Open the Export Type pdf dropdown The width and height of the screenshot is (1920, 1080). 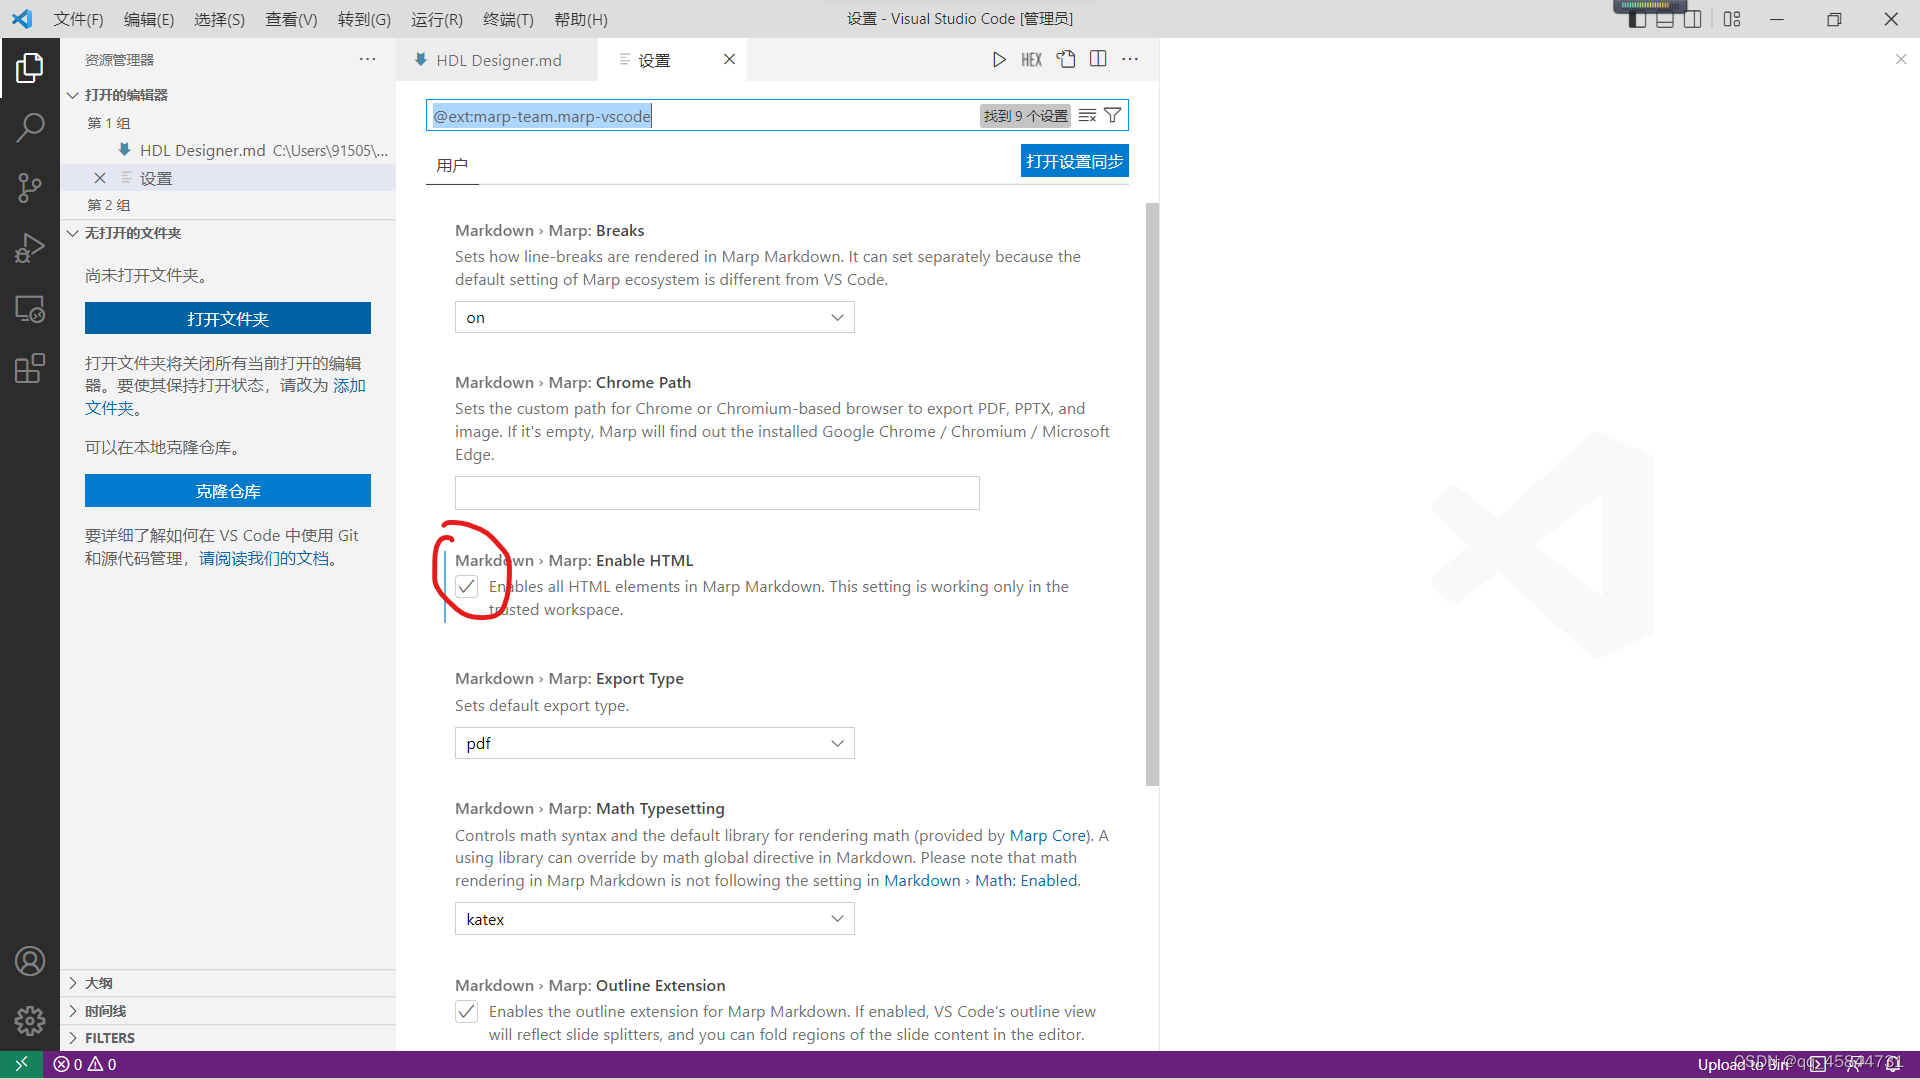click(654, 744)
